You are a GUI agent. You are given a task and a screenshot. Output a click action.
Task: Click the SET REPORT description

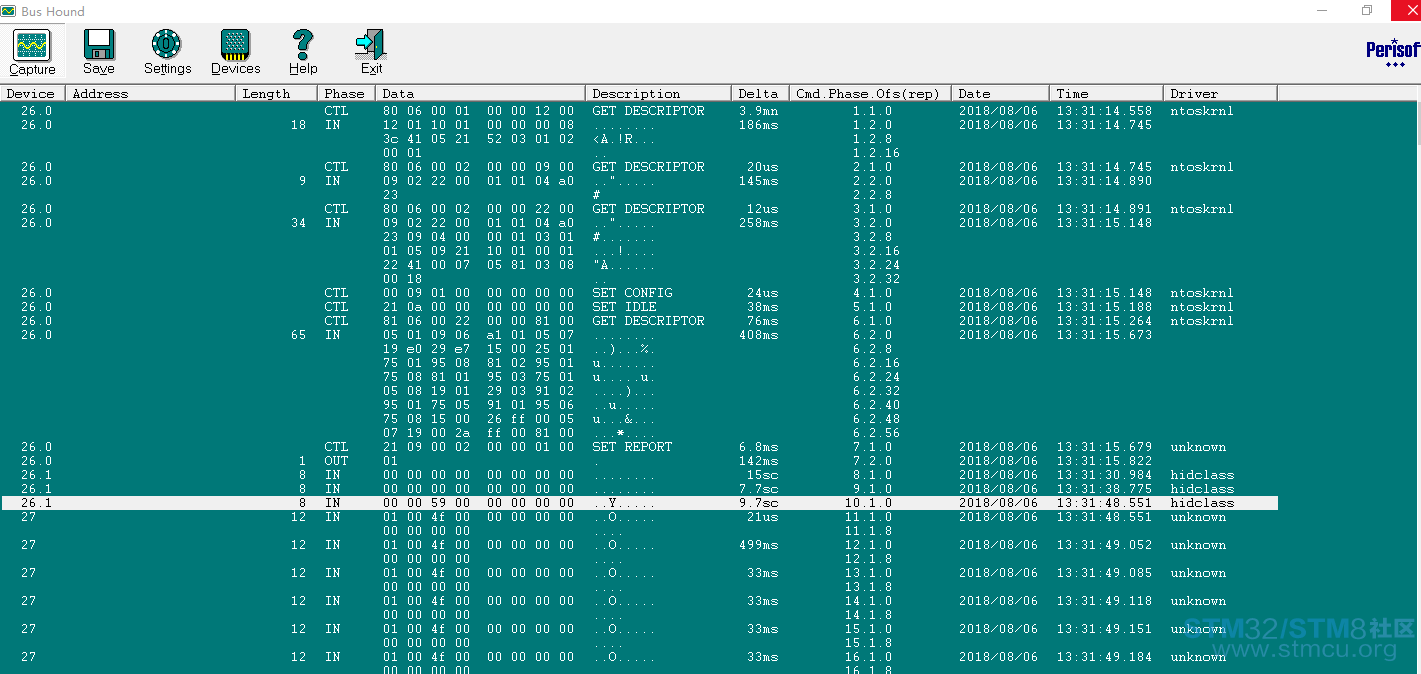(632, 447)
